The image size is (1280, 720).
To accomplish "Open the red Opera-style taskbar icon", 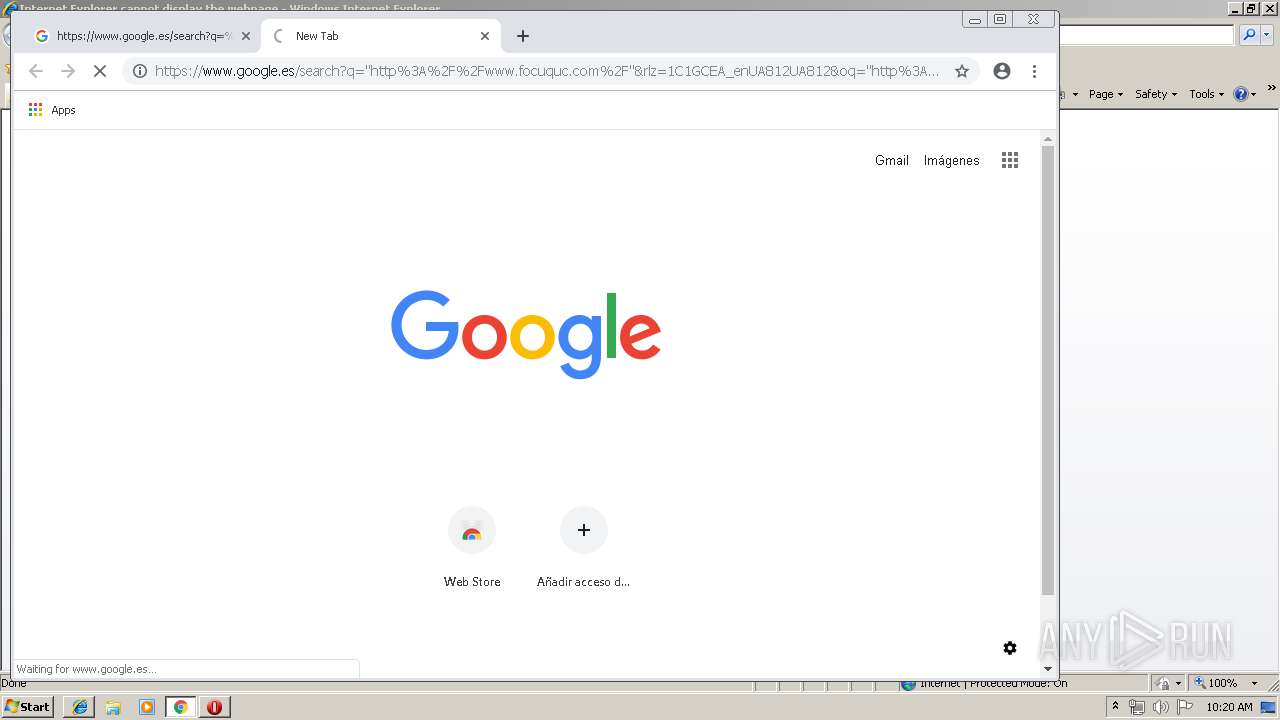I will click(x=215, y=707).
